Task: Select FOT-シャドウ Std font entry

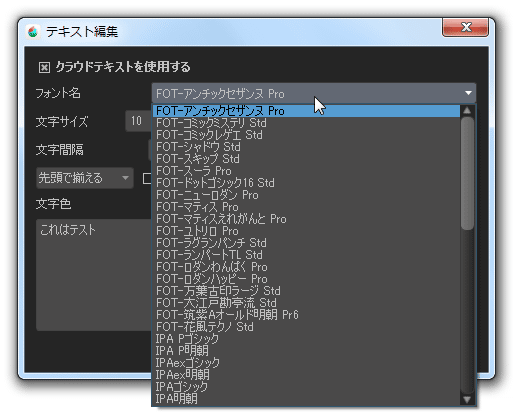Action: coord(306,147)
